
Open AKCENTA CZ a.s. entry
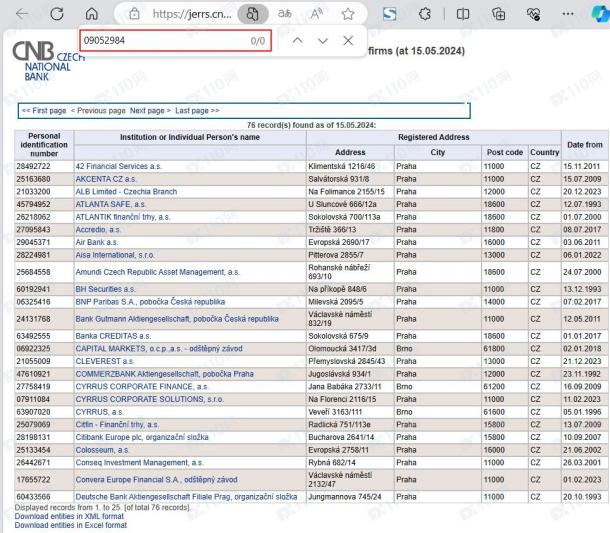pos(106,179)
